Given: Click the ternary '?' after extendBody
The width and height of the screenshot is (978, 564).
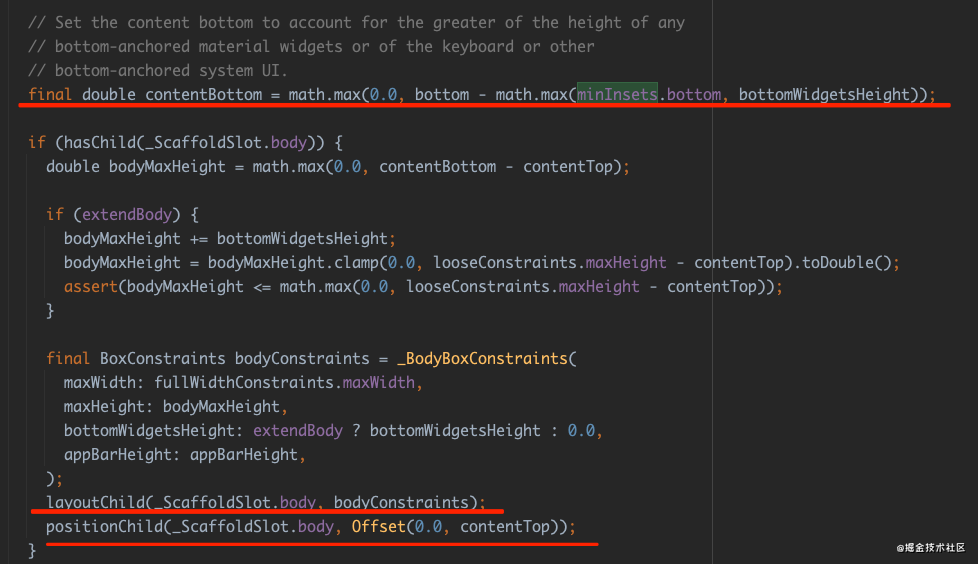Looking at the screenshot, I should (356, 430).
